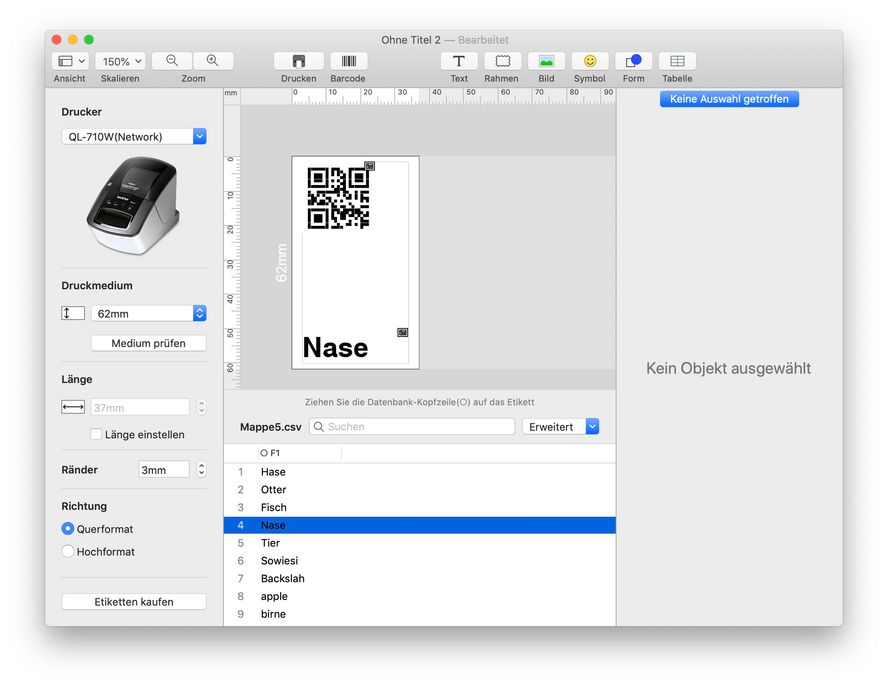Select the Nase text on the label
888x686 pixels.
click(x=336, y=347)
